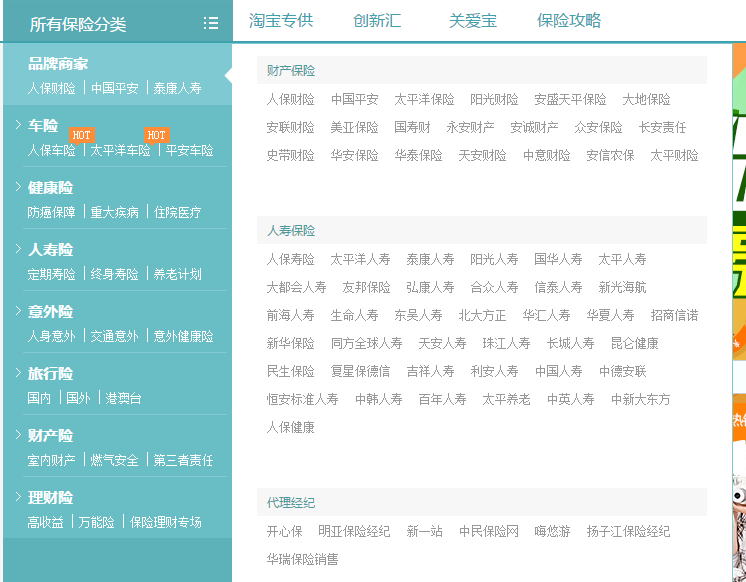The height and width of the screenshot is (582, 746).
Task: Select 重大疾病 under 健康险
Action: (115, 212)
